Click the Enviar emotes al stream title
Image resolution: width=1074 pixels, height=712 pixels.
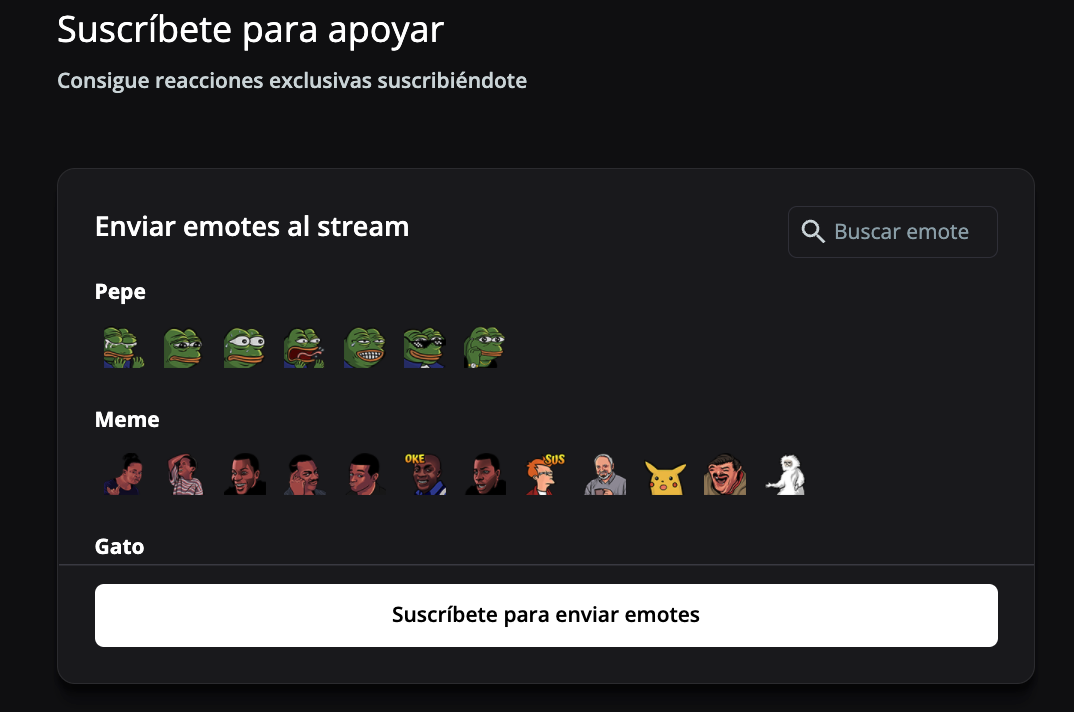click(x=252, y=227)
